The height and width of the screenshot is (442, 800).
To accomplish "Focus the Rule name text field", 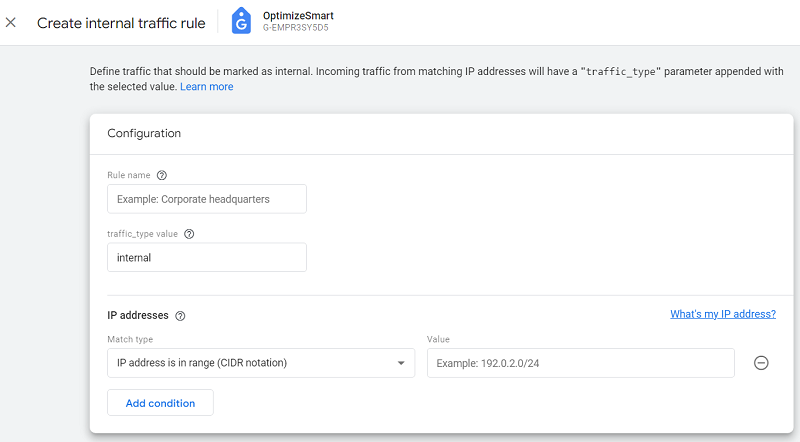I will (x=206, y=199).
